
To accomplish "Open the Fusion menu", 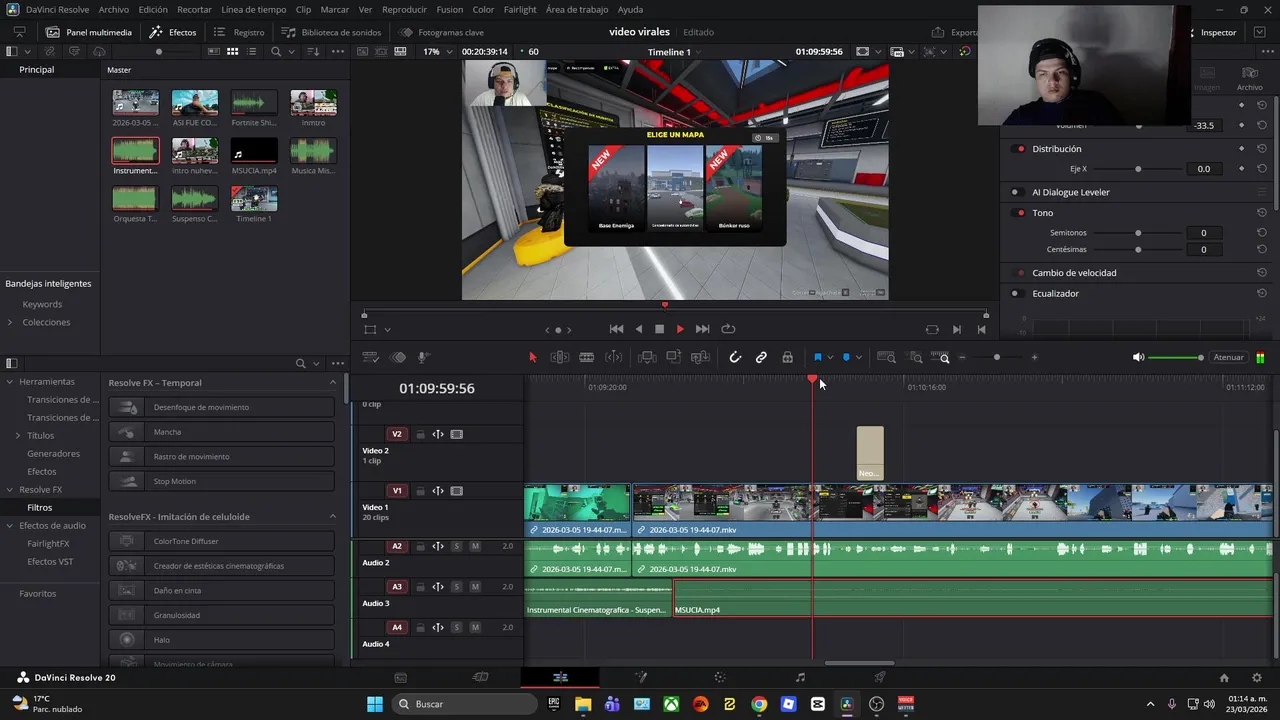I will pyautogui.click(x=450, y=9).
